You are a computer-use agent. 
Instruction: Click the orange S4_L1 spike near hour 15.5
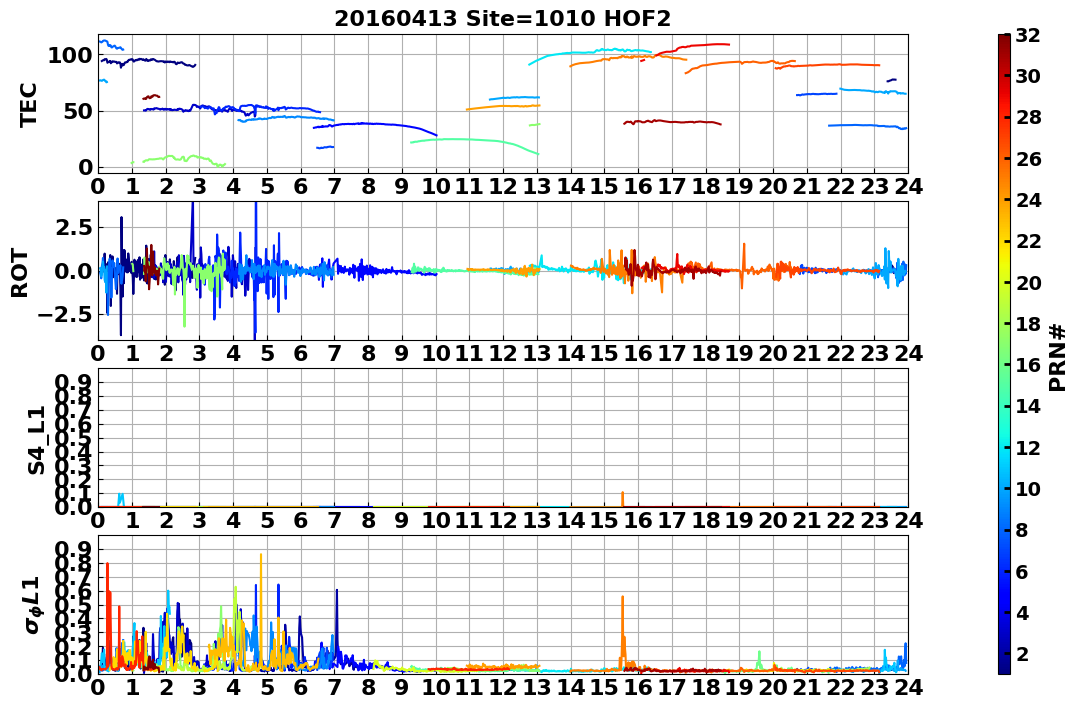click(622, 499)
